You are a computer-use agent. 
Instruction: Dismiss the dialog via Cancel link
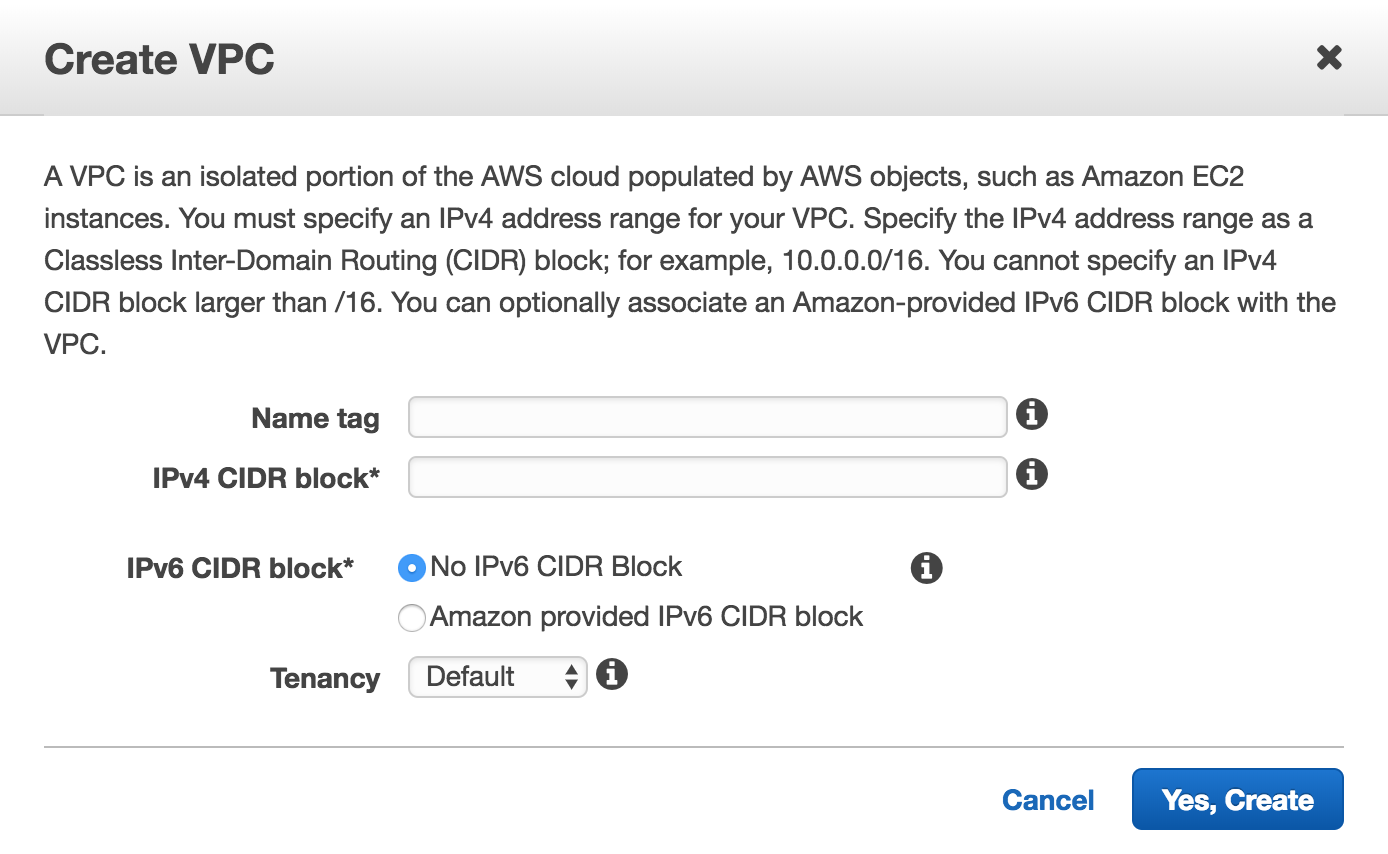click(1048, 800)
